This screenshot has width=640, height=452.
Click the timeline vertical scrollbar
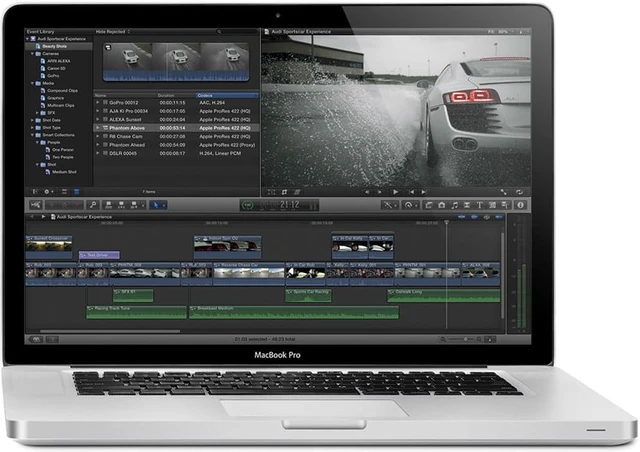(x=502, y=276)
